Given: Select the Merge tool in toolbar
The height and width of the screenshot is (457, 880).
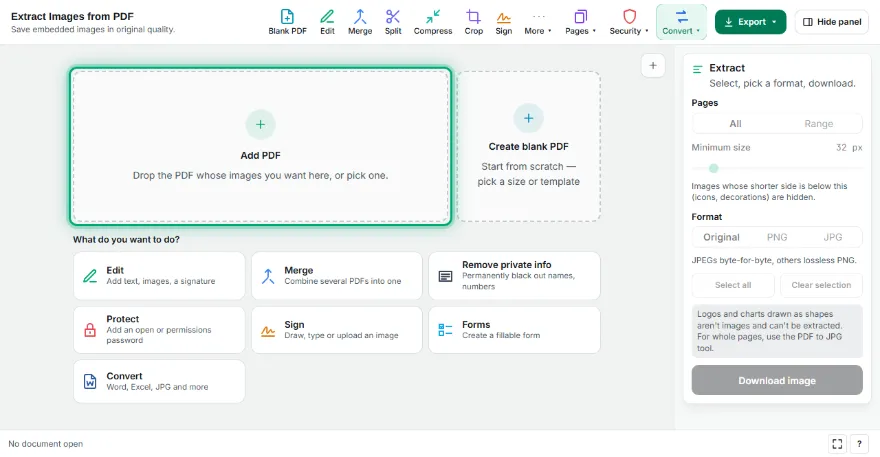Looking at the screenshot, I should click(360, 22).
